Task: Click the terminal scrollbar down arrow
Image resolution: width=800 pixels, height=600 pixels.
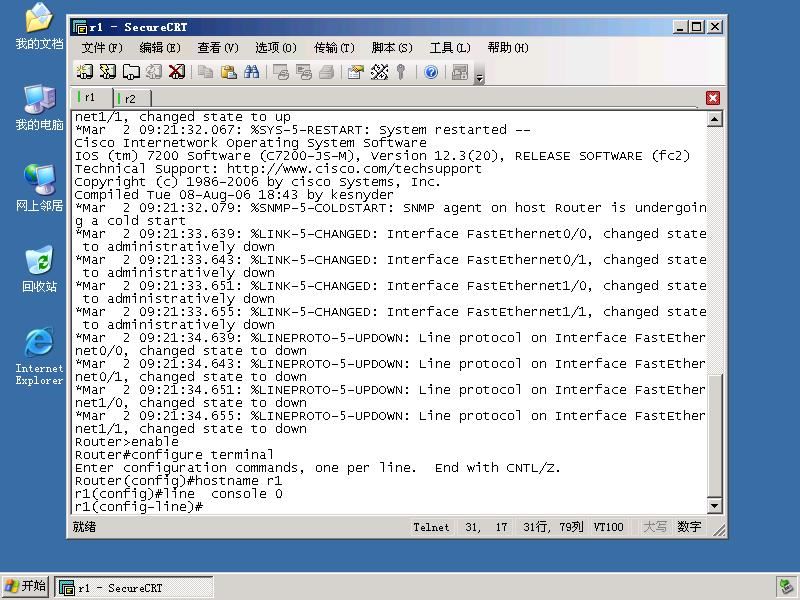Action: [714, 506]
